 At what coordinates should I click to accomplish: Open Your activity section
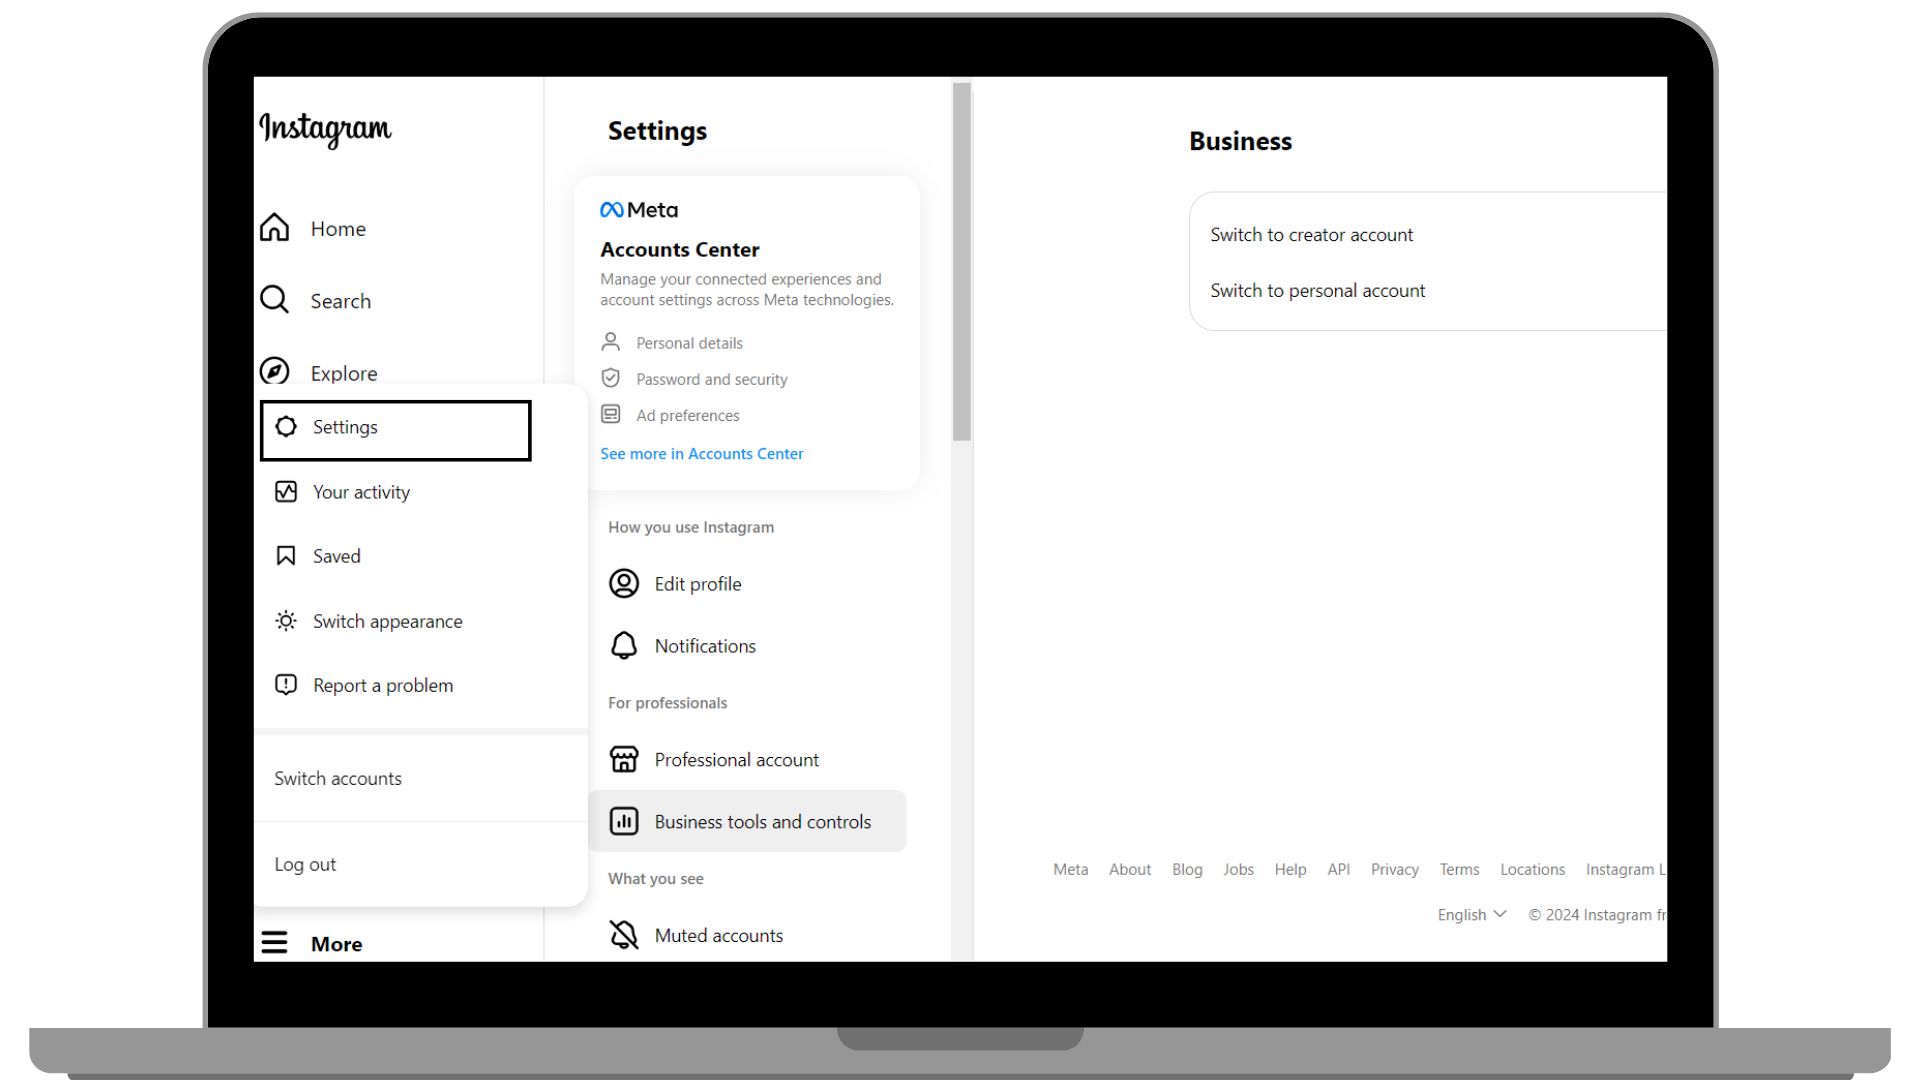[x=359, y=491]
